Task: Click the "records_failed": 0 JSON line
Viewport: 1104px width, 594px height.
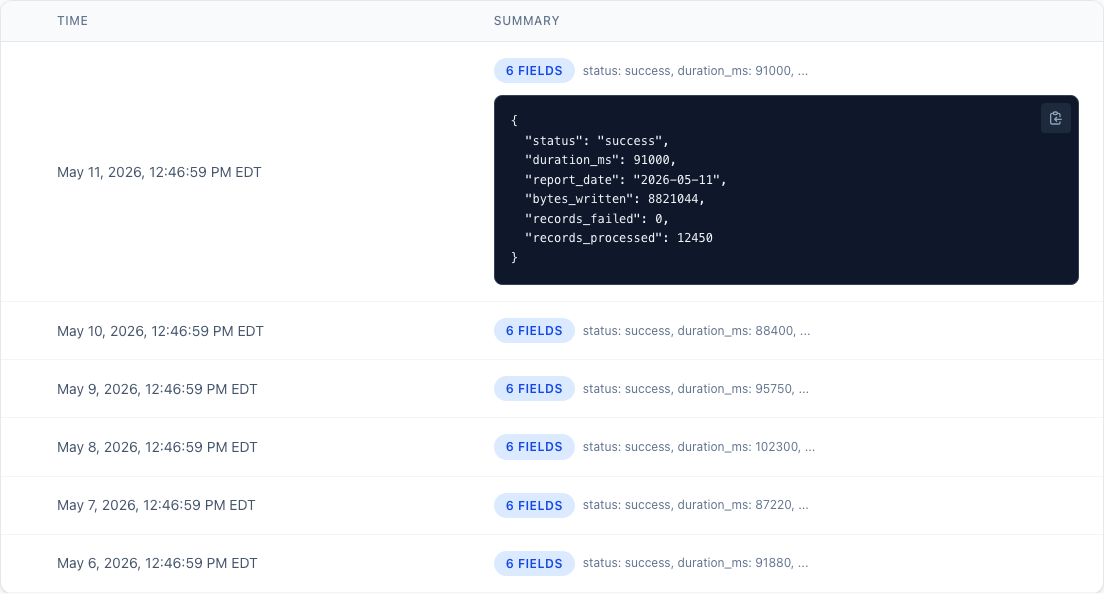Action: click(x=597, y=219)
